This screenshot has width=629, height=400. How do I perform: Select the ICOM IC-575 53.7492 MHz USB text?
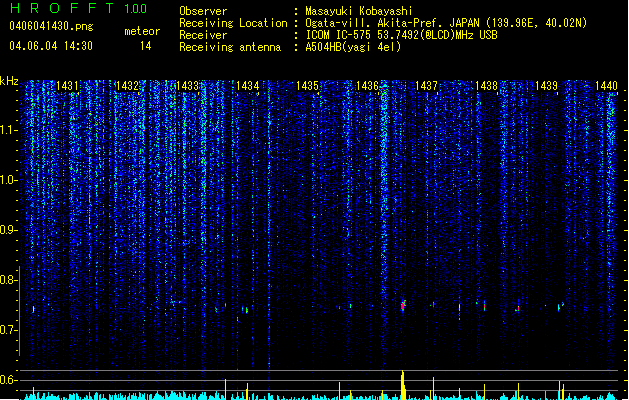pyautogui.click(x=401, y=35)
